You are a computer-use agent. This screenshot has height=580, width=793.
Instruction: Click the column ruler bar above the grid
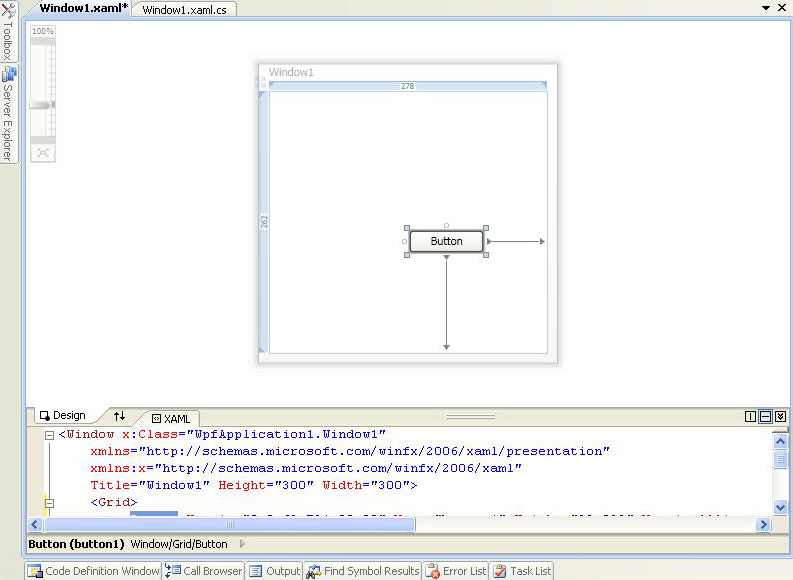(408, 86)
